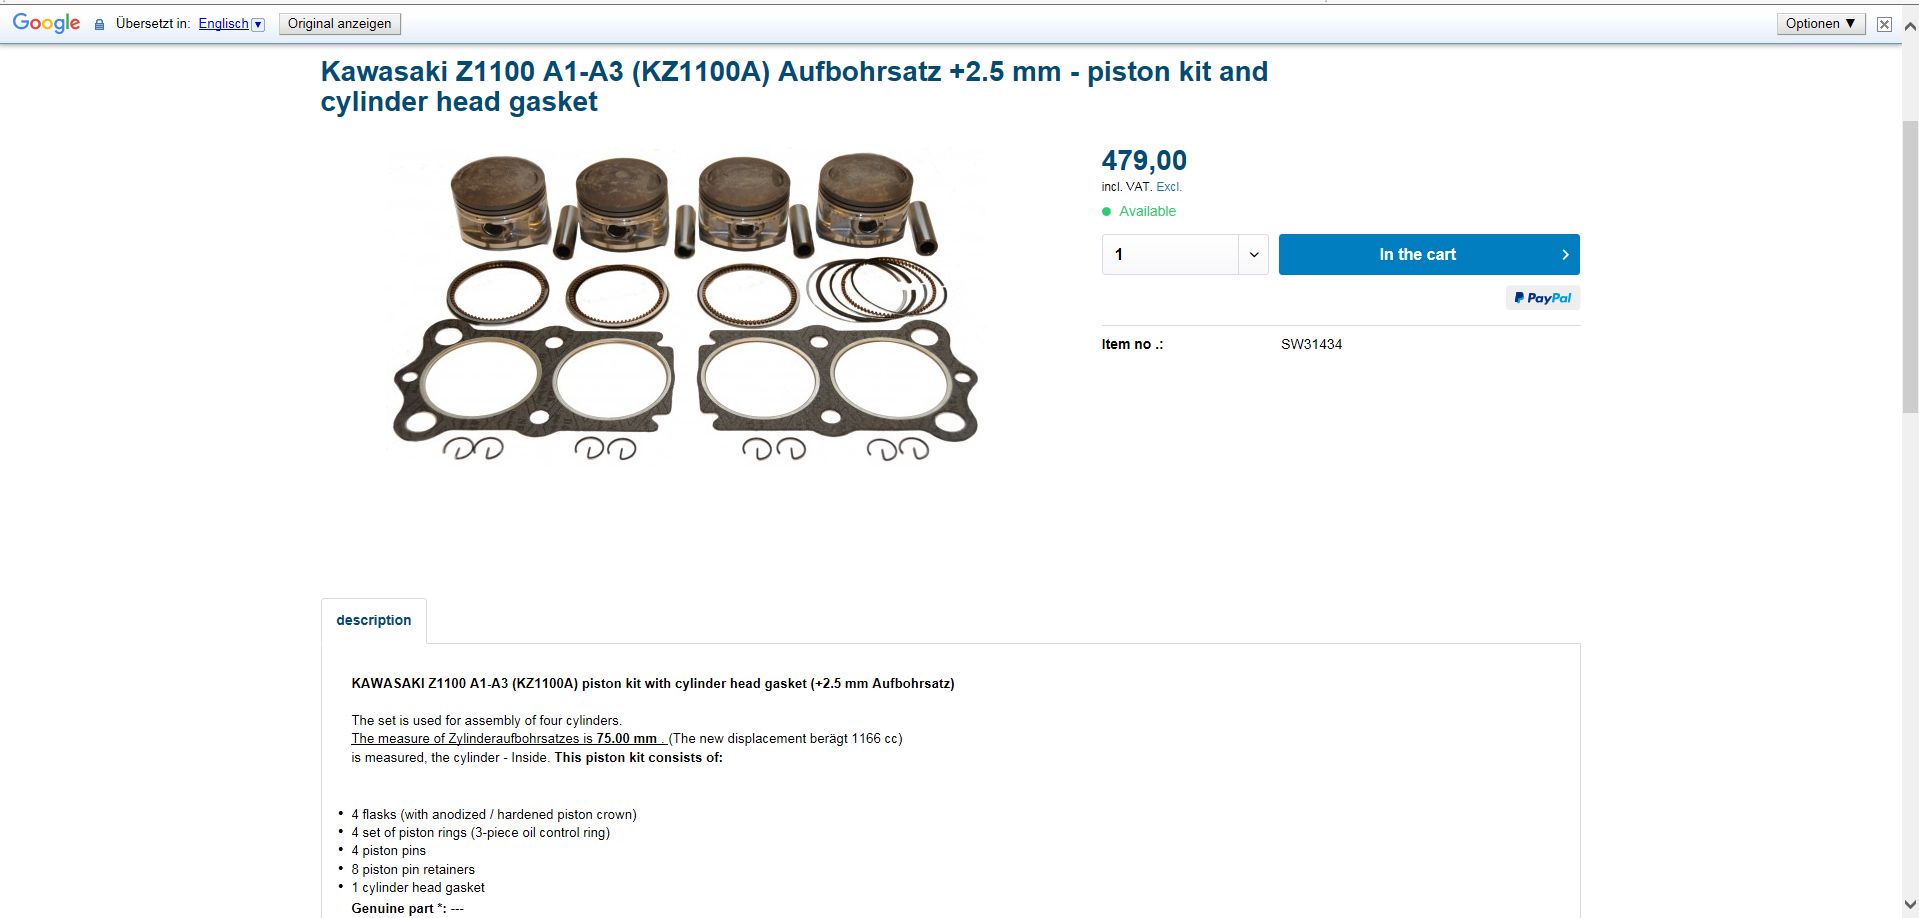This screenshot has width=1919, height=918.
Task: Click the scroll-up arrow of the page scrollbar
Action: pos(1909,28)
